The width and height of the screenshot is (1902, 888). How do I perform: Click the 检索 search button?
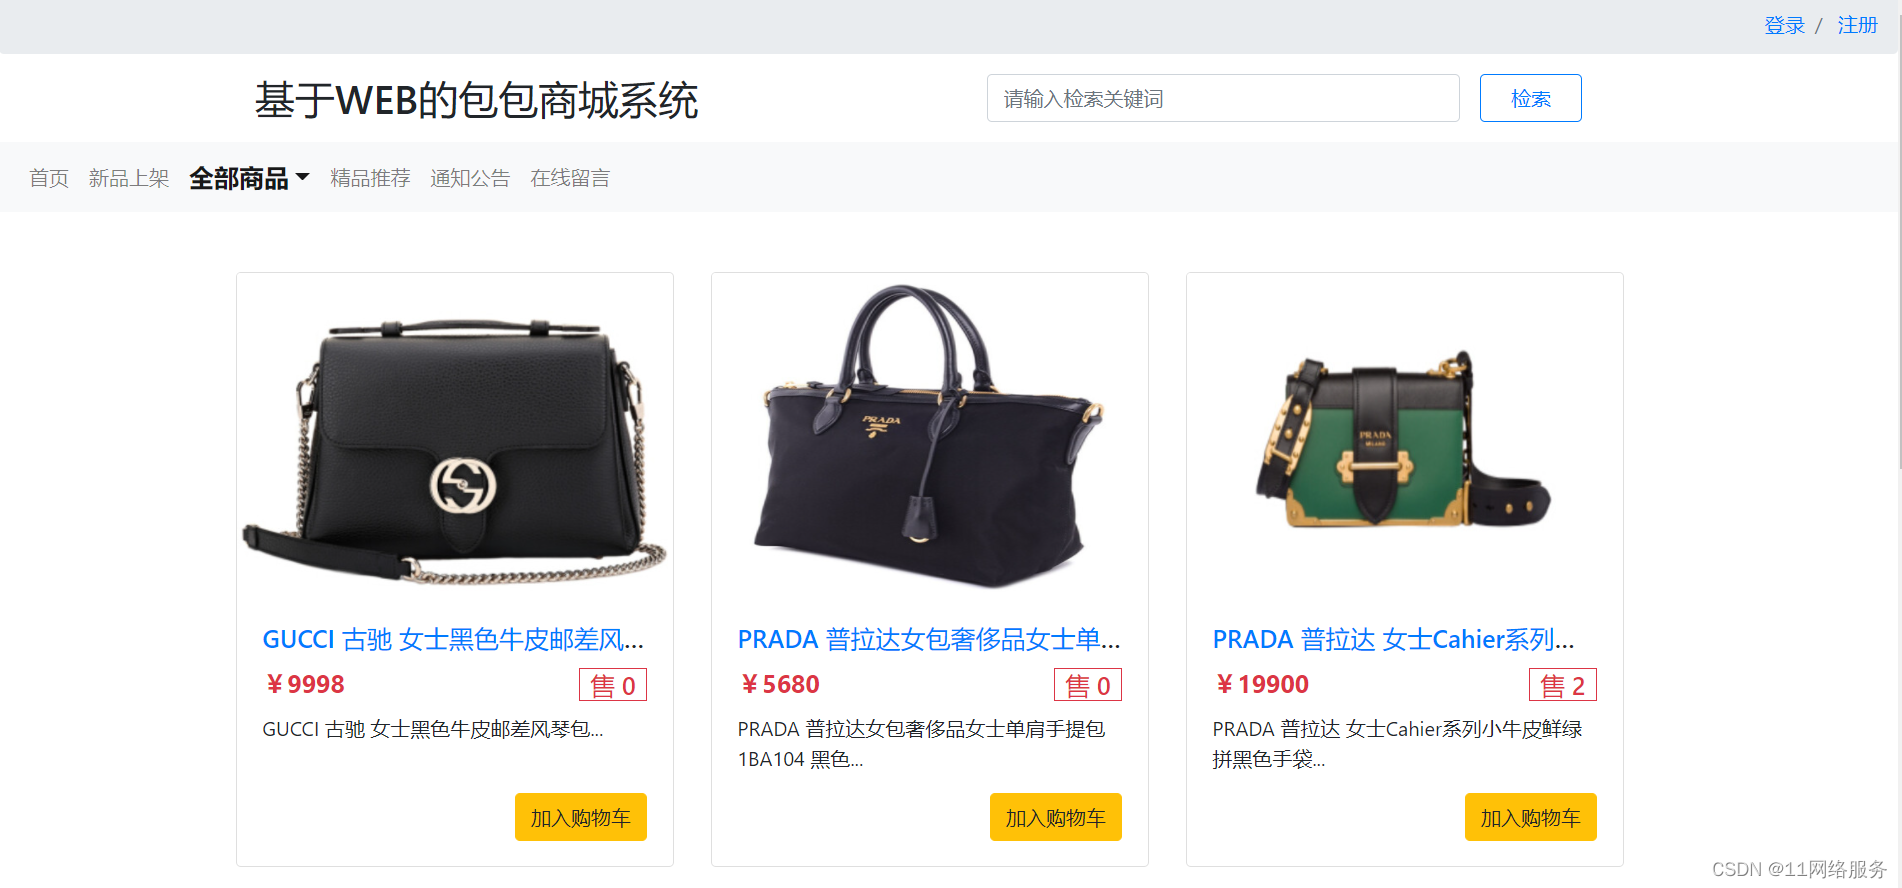pyautogui.click(x=1530, y=98)
